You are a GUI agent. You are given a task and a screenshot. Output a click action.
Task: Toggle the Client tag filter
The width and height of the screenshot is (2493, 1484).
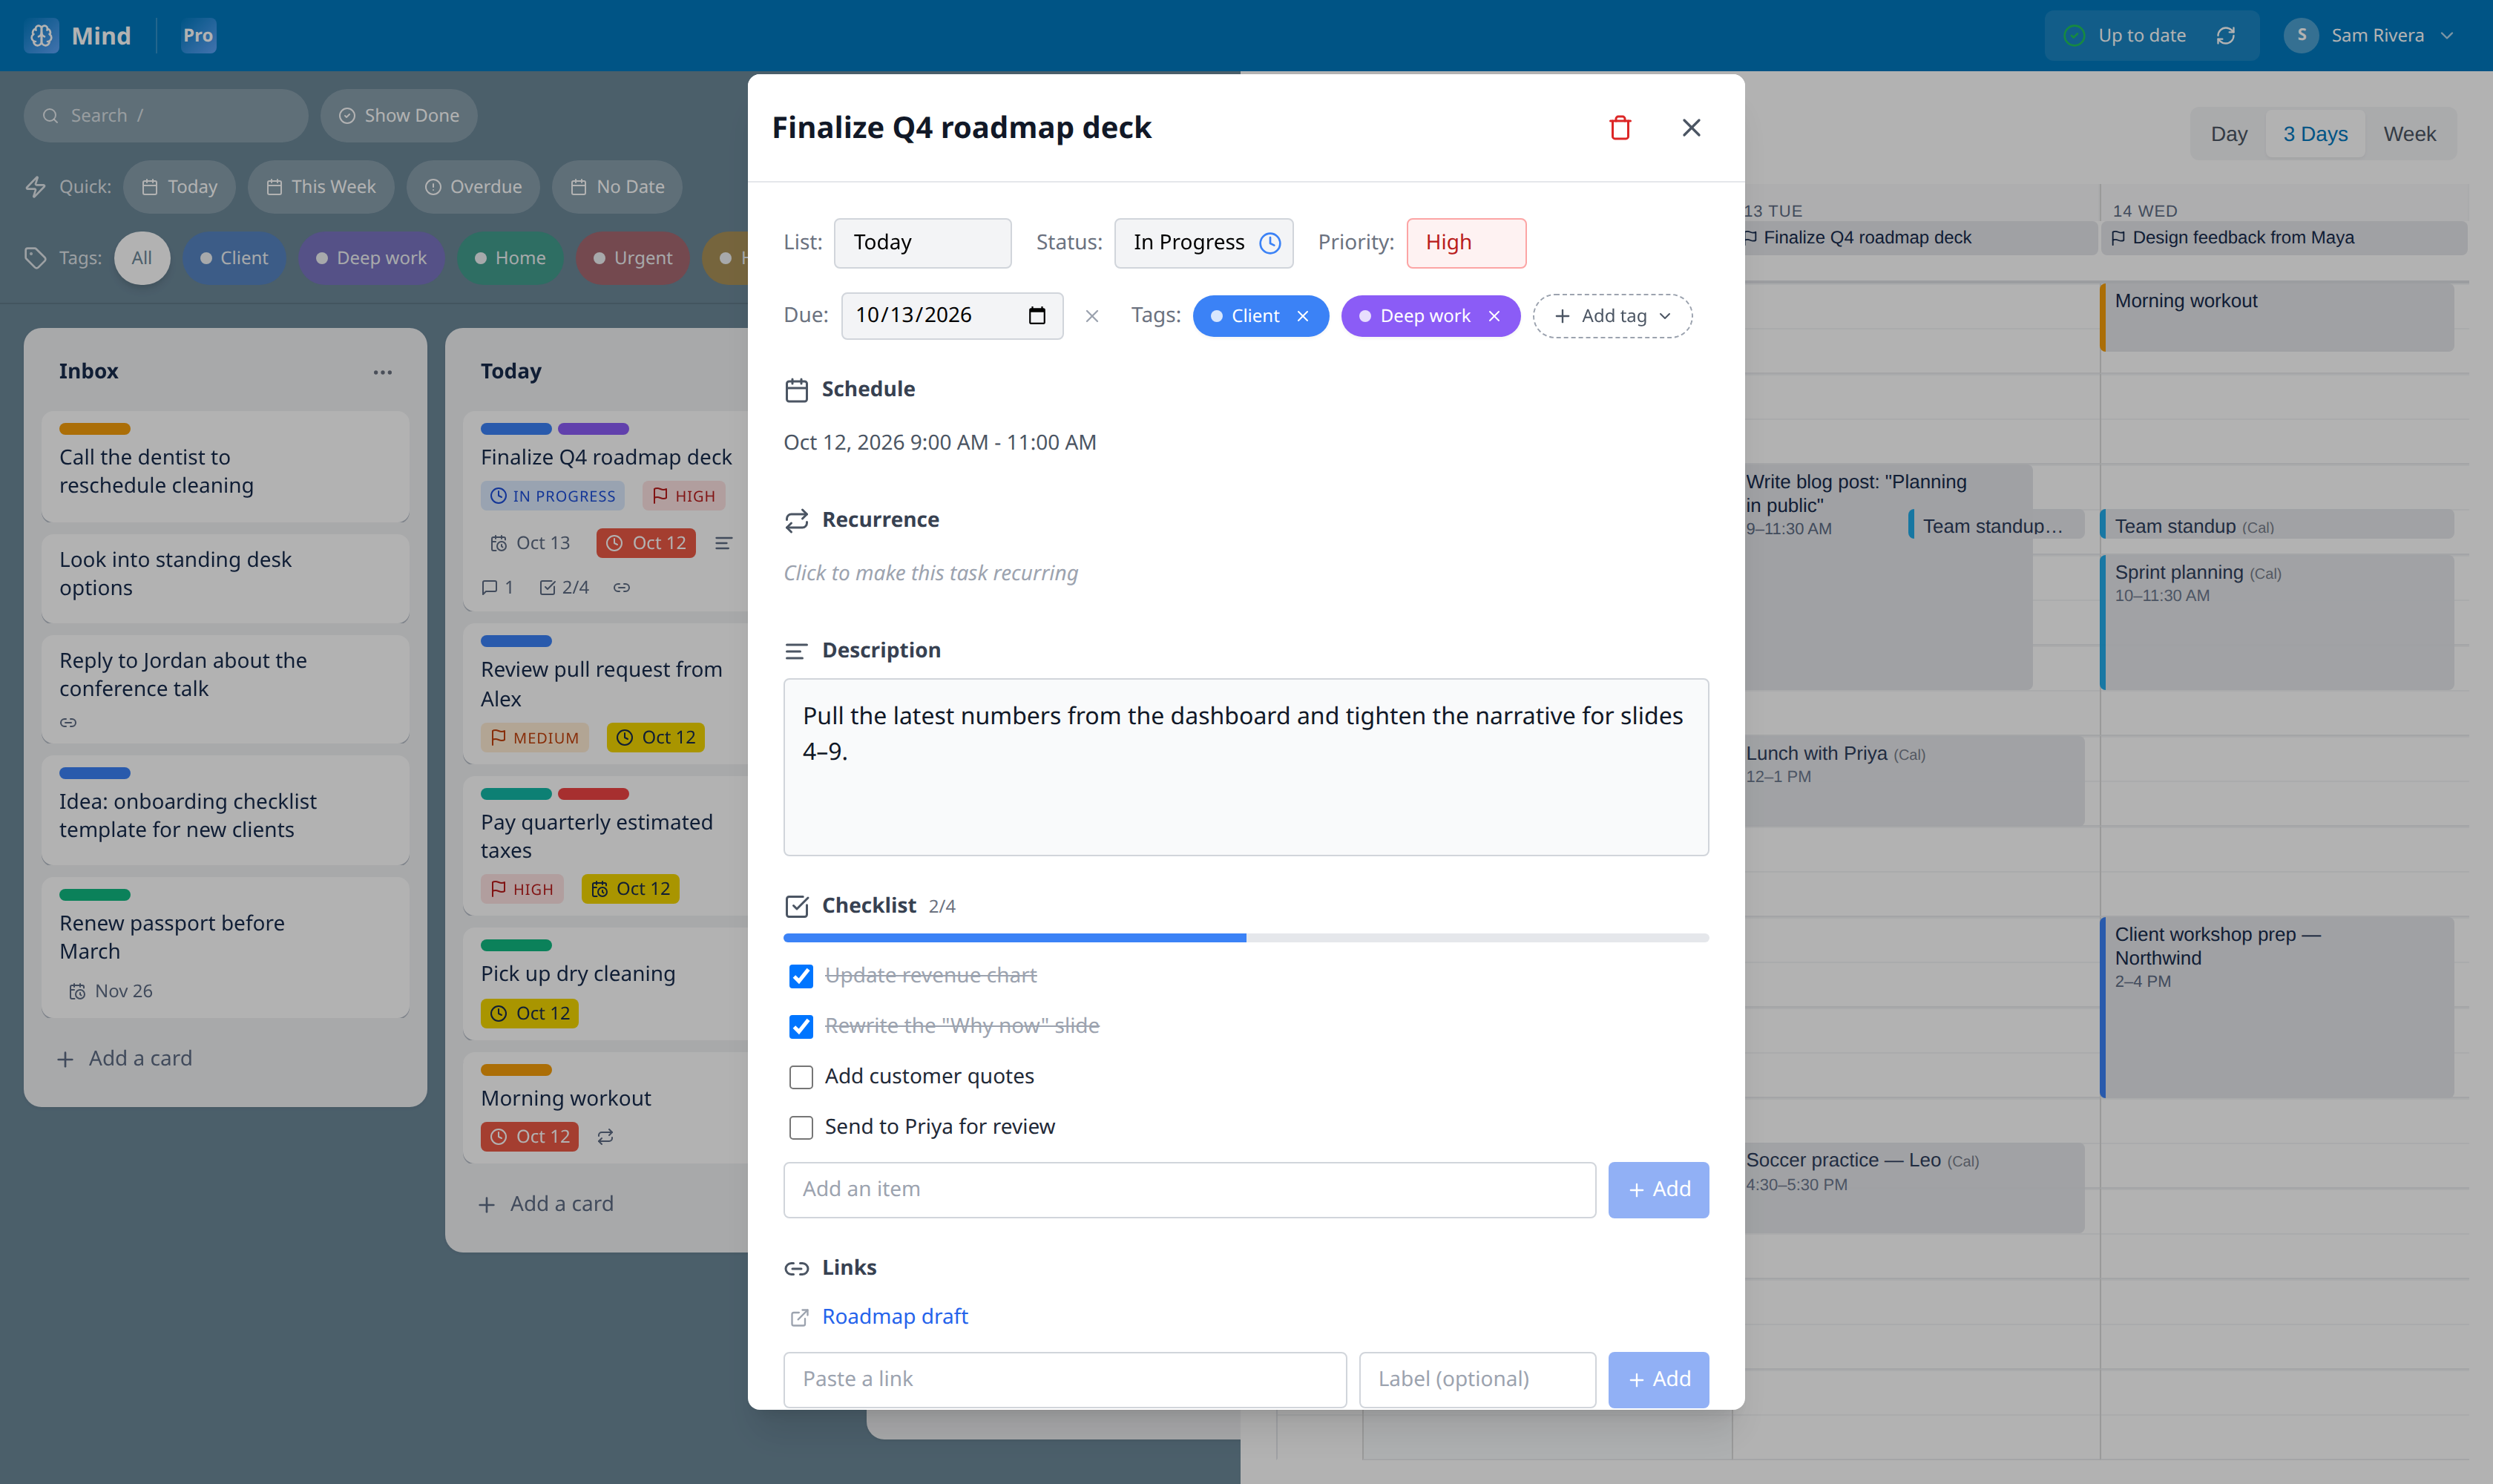(233, 258)
